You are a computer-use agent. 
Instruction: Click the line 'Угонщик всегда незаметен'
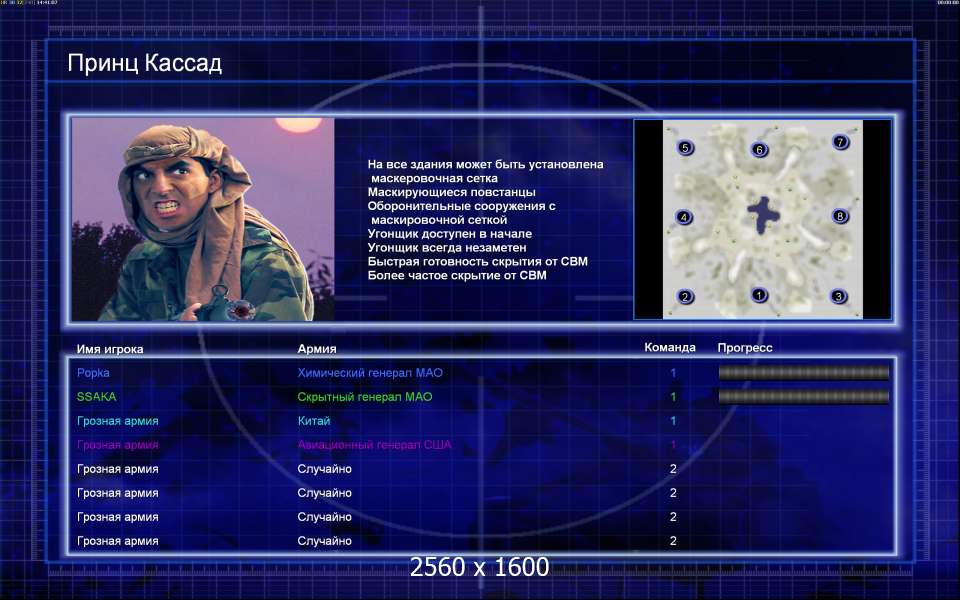pos(446,248)
